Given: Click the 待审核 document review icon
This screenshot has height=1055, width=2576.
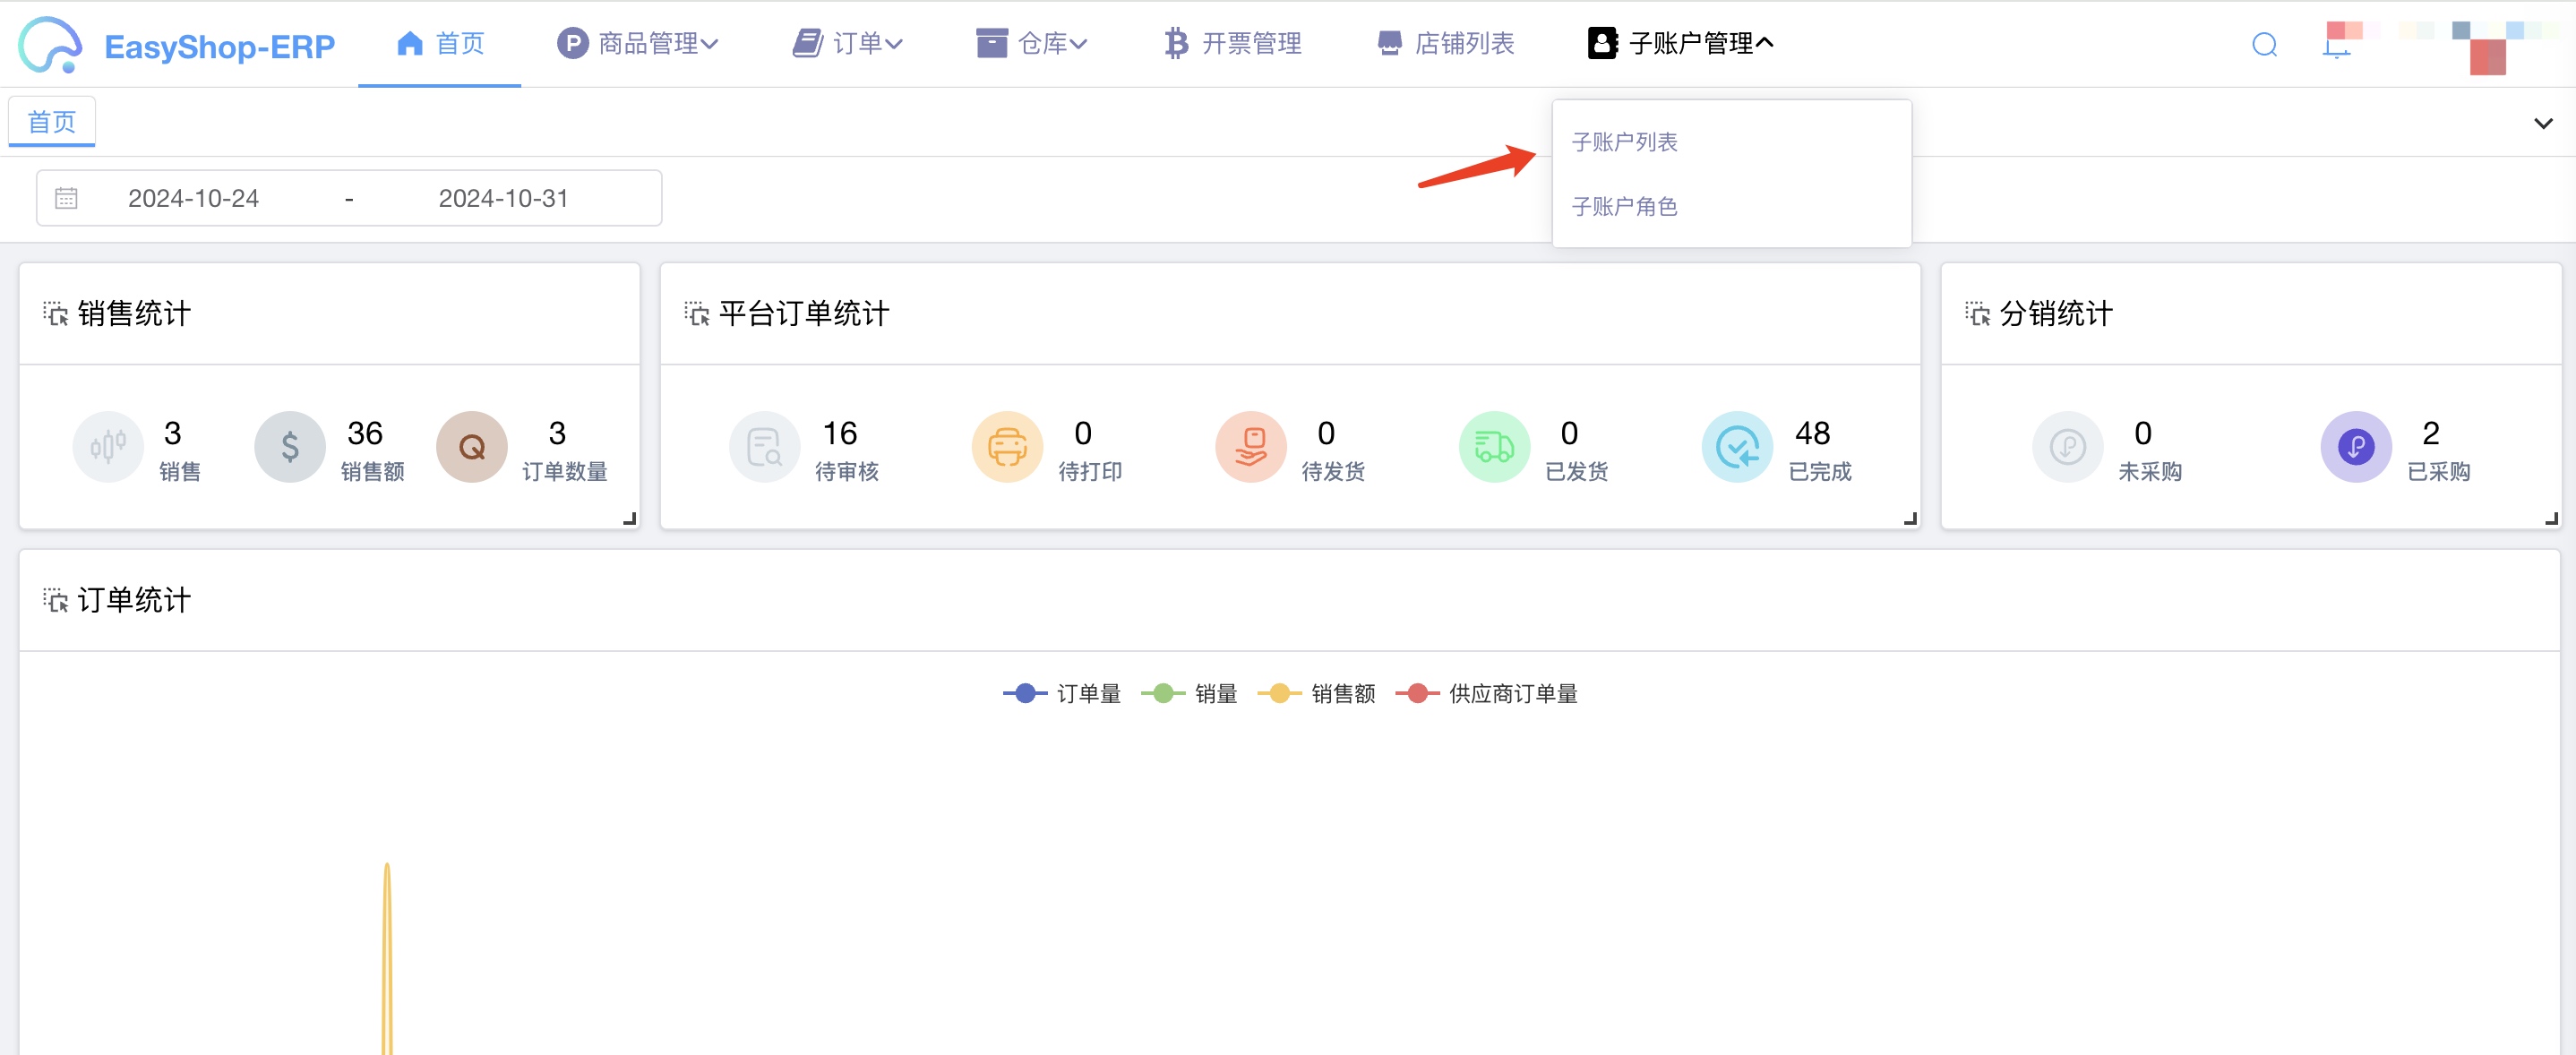Looking at the screenshot, I should [765, 447].
